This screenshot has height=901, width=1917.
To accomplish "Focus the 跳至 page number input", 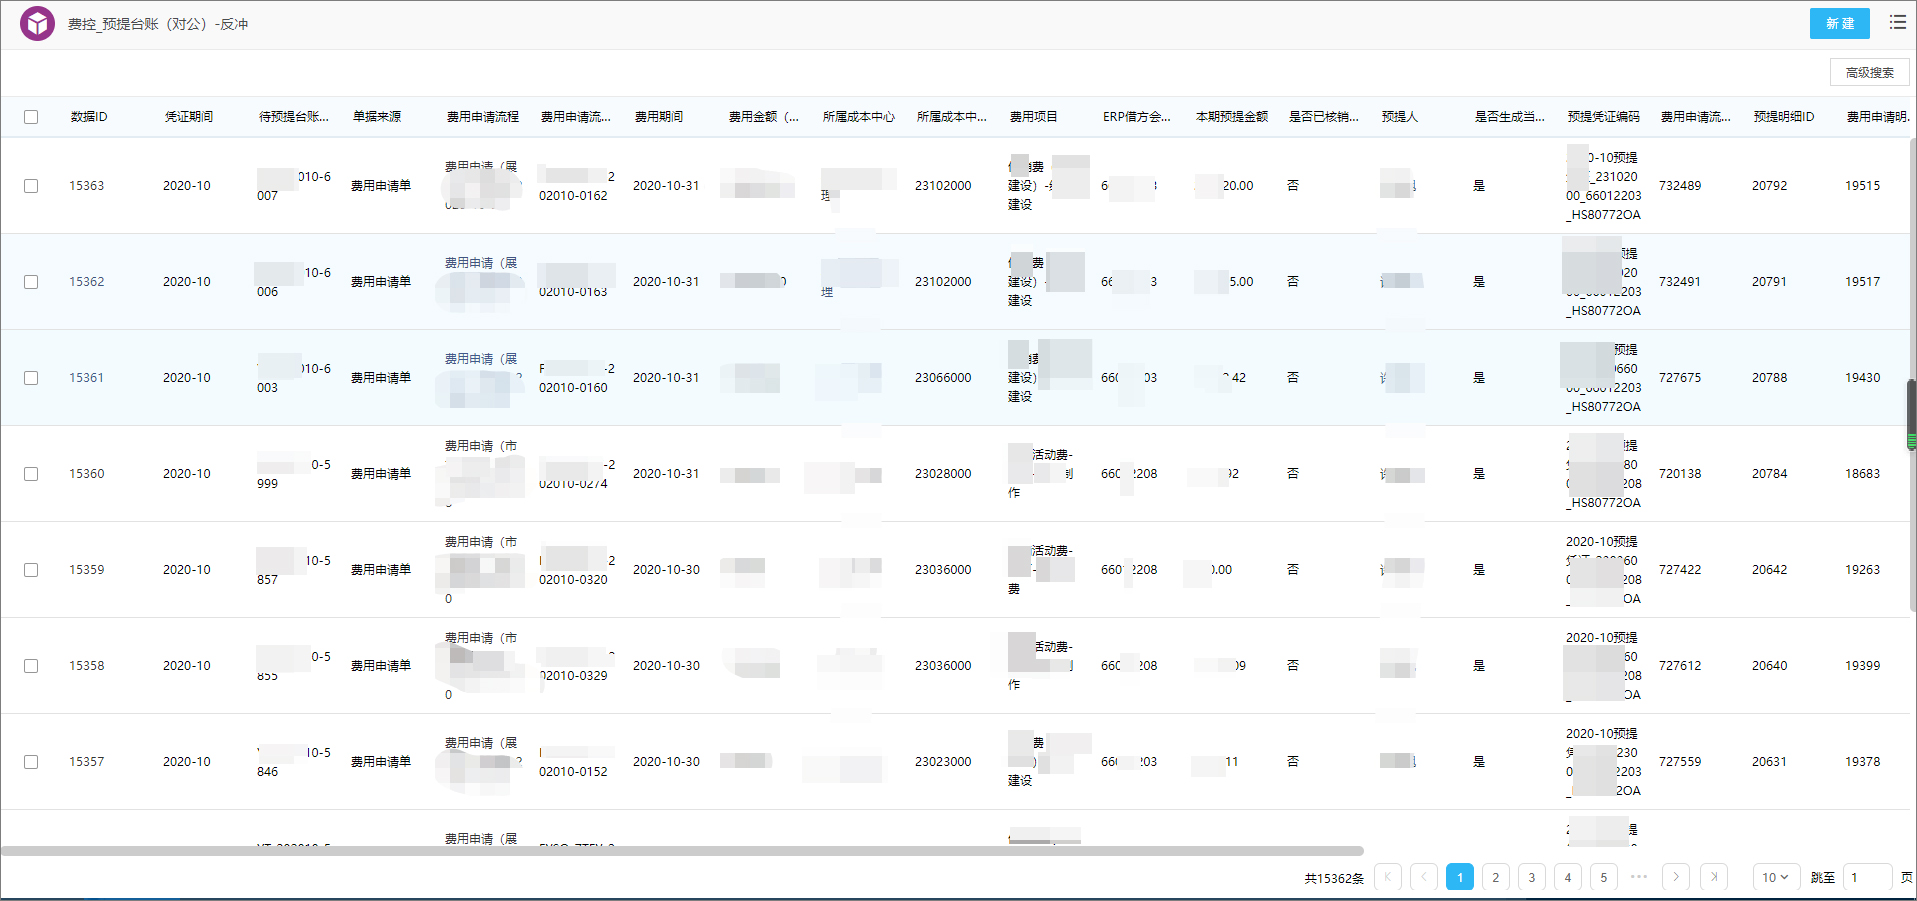I will pyautogui.click(x=1866, y=877).
